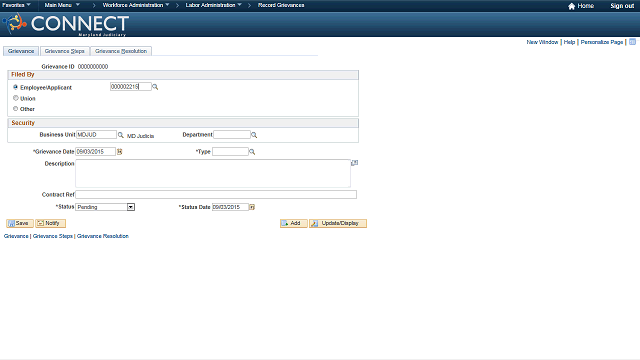Click the Home house icon
This screenshot has height=360, width=640.
coord(571,6)
